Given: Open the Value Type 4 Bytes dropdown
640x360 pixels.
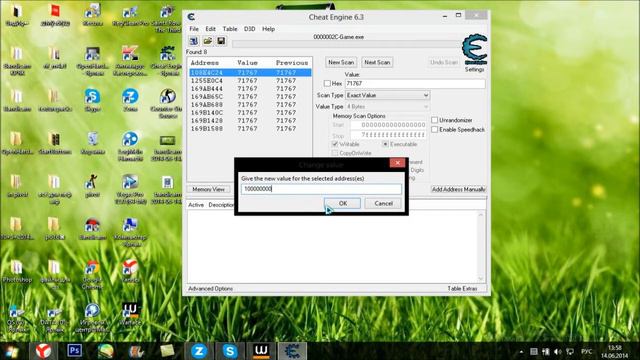Looking at the screenshot, I should coord(387,107).
